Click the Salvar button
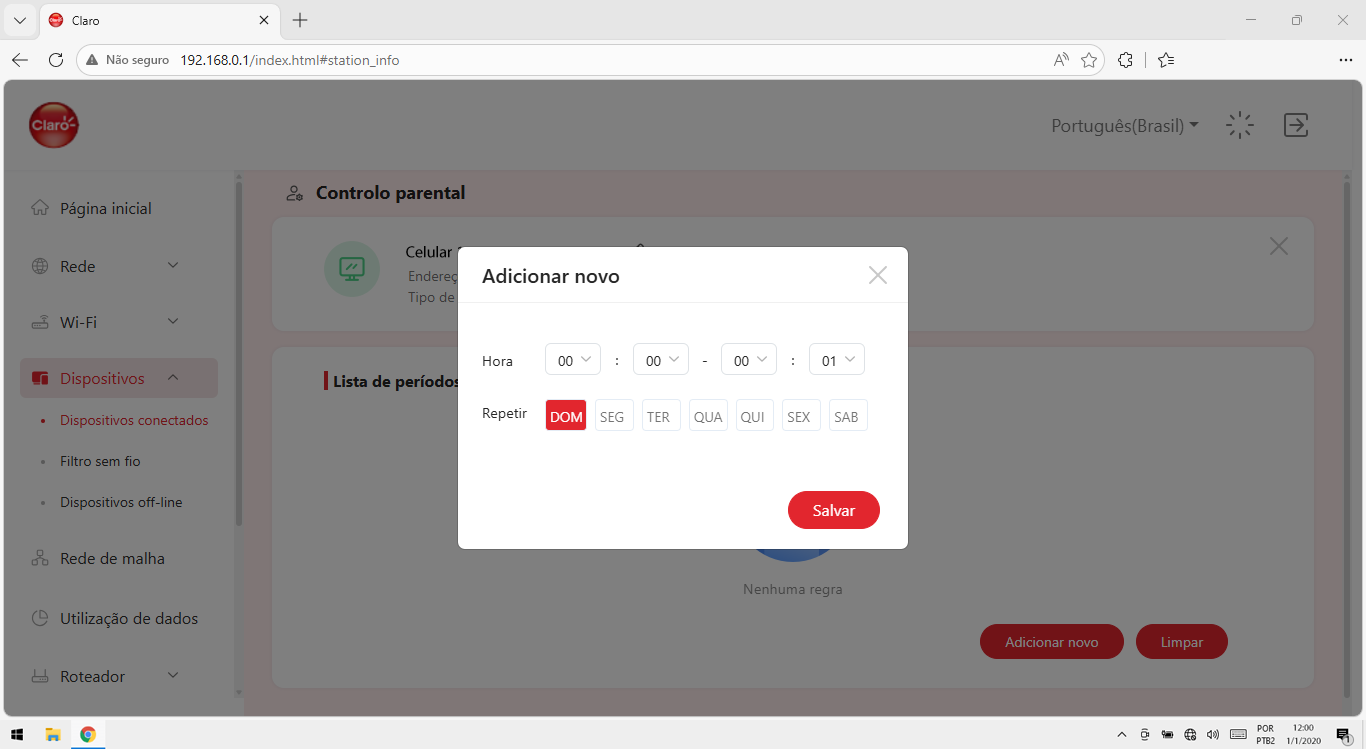This screenshot has height=749, width=1366. coord(834,510)
